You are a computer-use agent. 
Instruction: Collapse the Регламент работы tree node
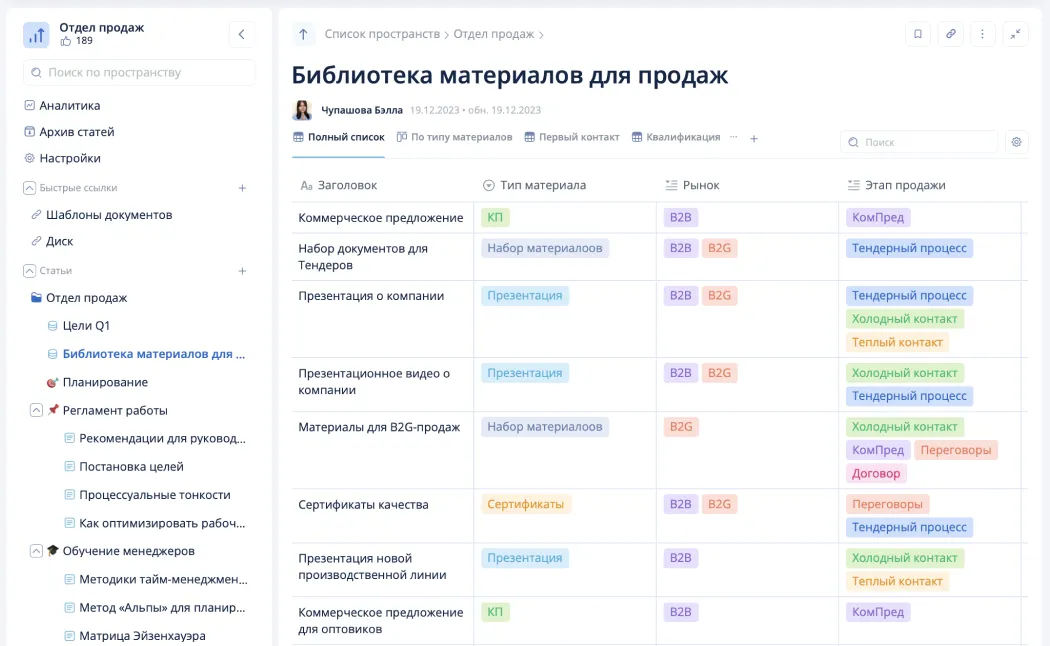(36, 410)
